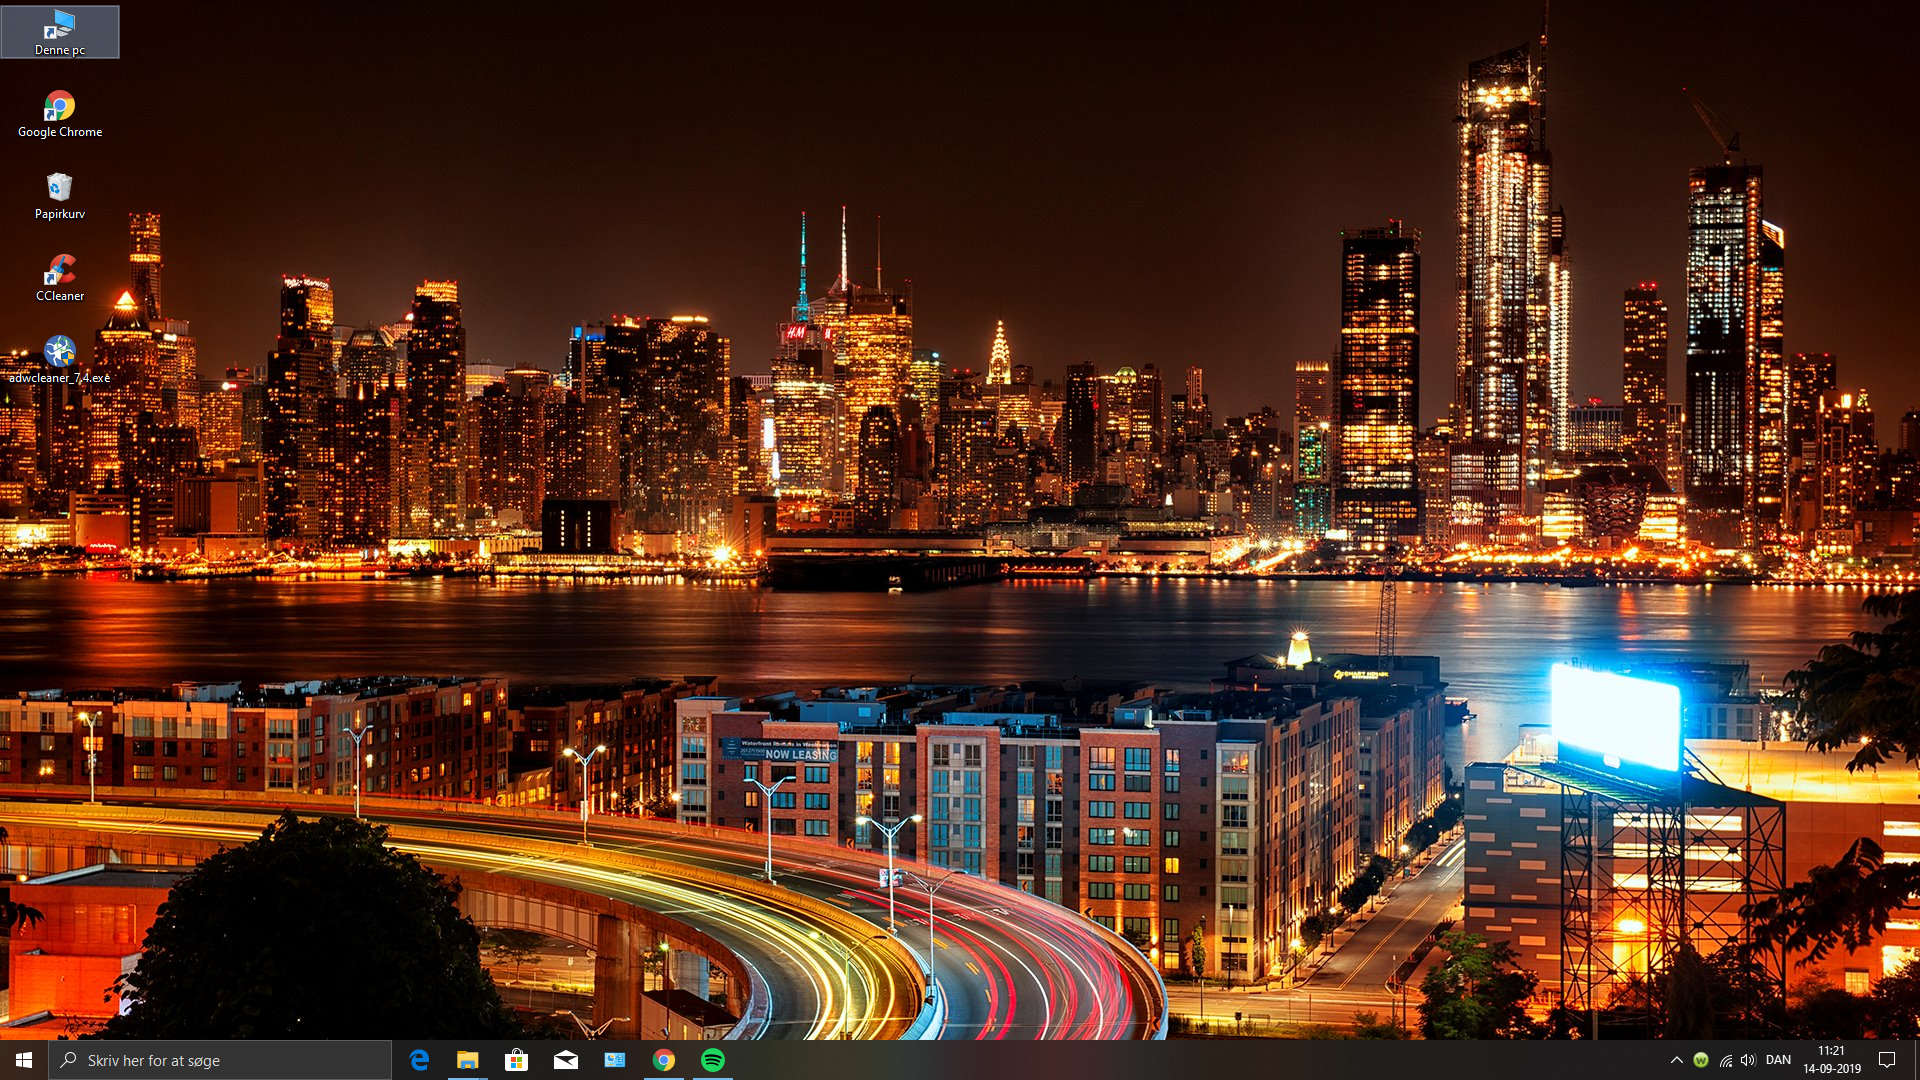This screenshot has height=1080, width=1920.
Task: Open Spotify from the taskbar
Action: (713, 1060)
